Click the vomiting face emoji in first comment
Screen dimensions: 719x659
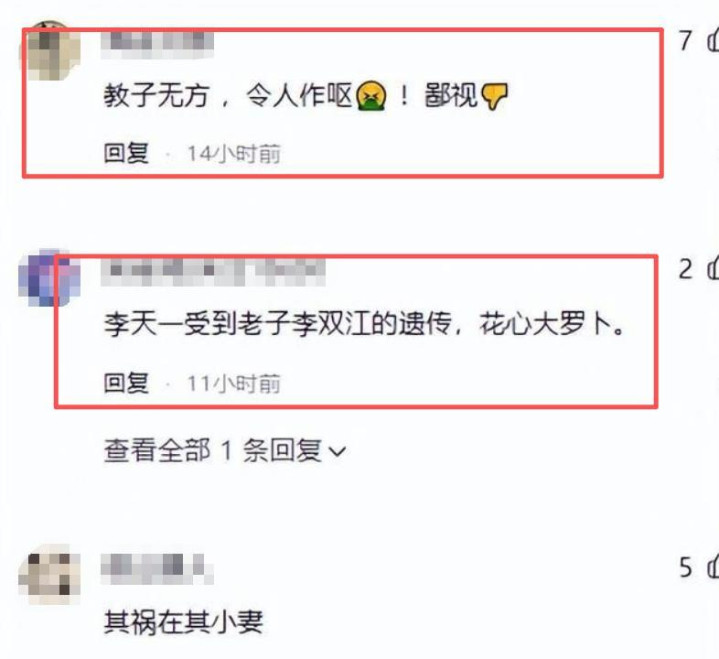pyautogui.click(x=371, y=96)
